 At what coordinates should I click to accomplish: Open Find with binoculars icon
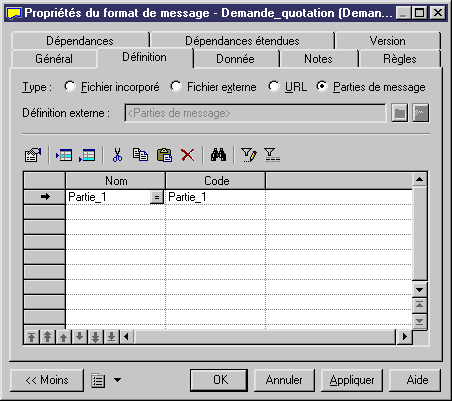218,155
